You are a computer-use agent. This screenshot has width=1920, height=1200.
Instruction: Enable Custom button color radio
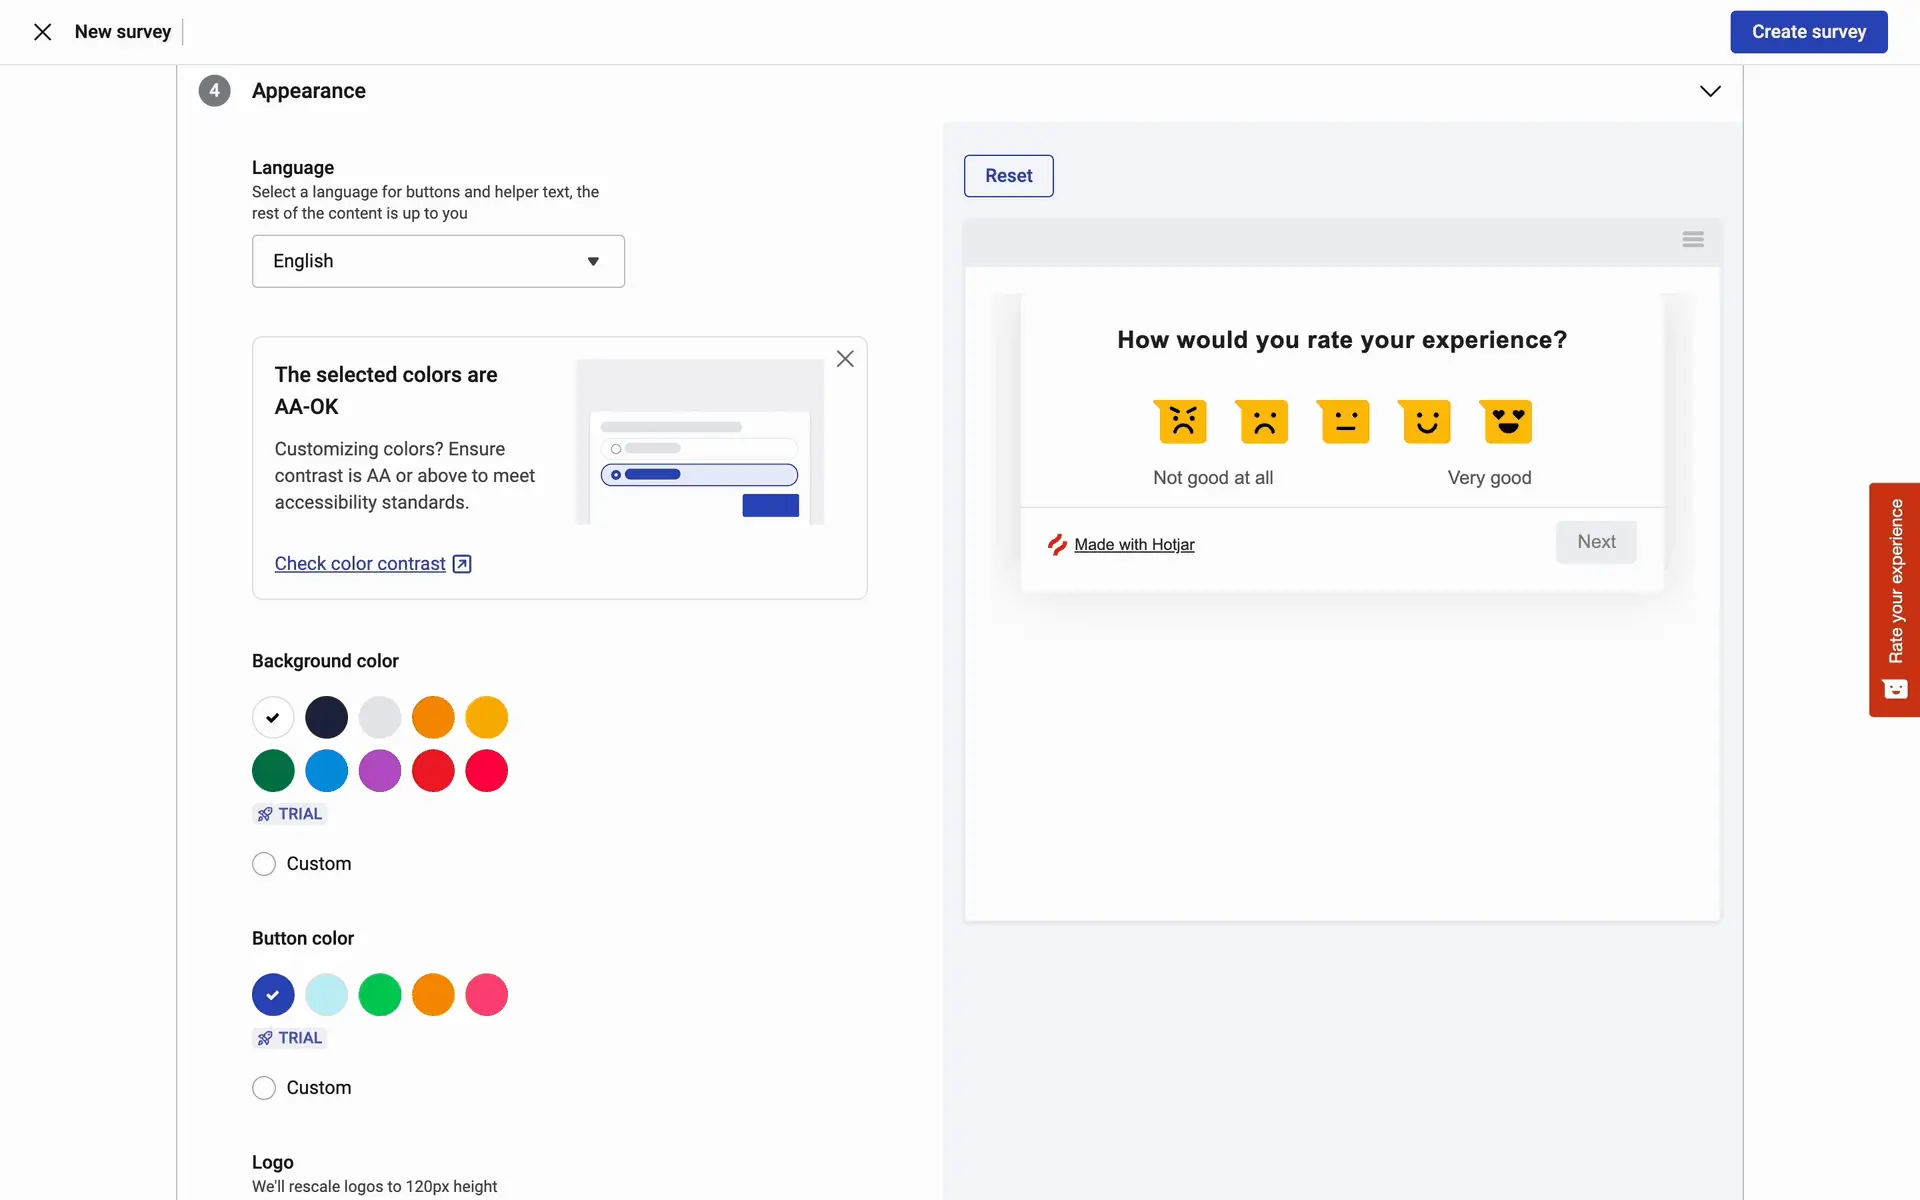264,1088
